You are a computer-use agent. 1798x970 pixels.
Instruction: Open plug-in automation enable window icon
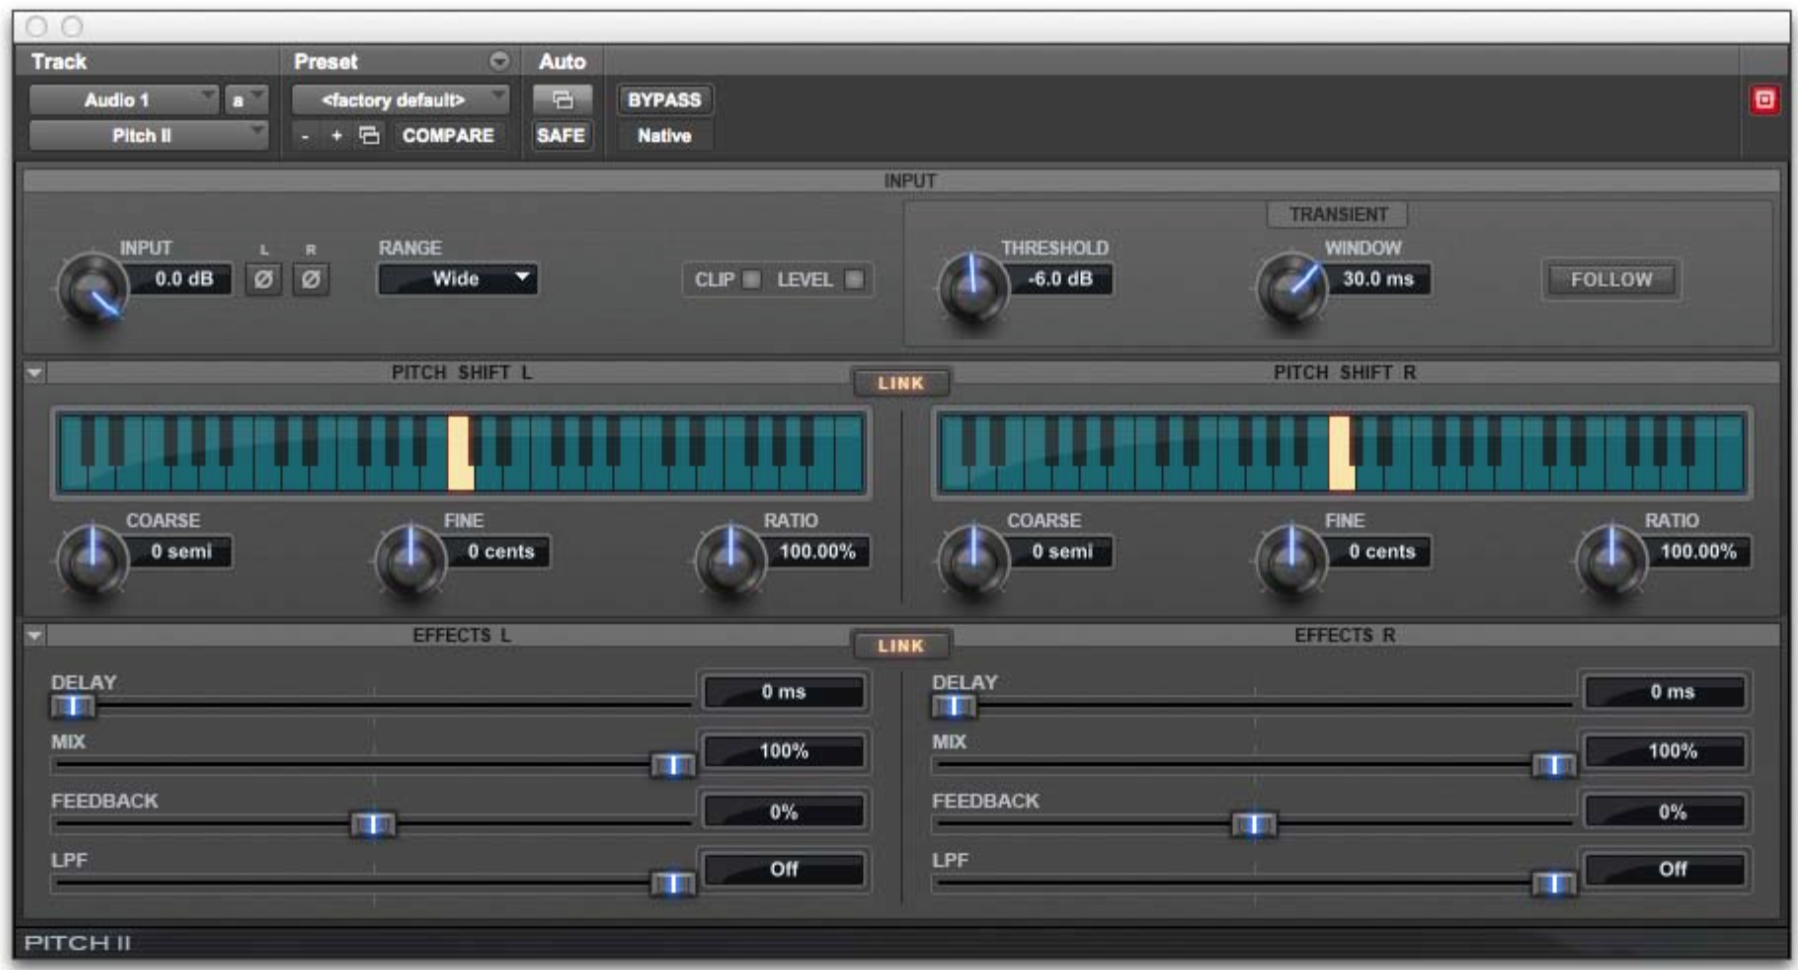coord(562,99)
